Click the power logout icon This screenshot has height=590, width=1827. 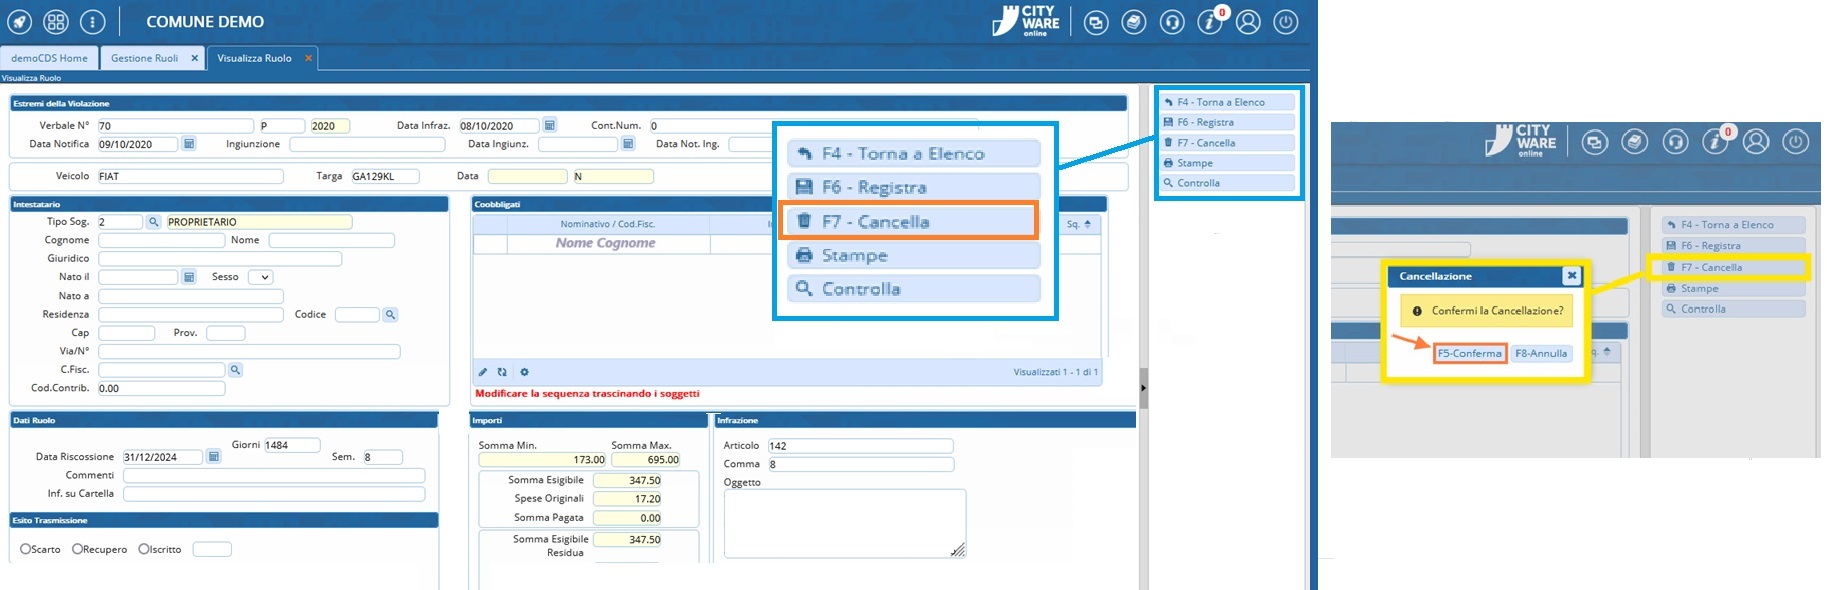tap(1286, 22)
